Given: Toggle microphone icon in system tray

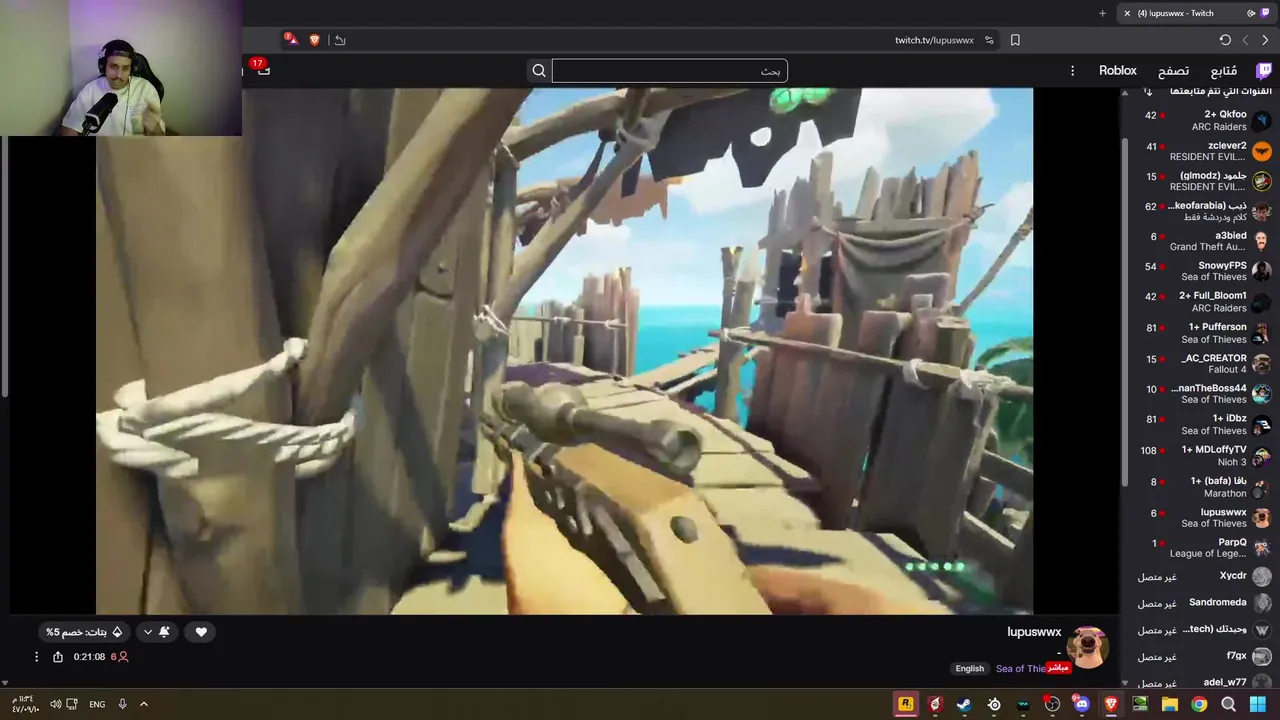Looking at the screenshot, I should tap(123, 704).
